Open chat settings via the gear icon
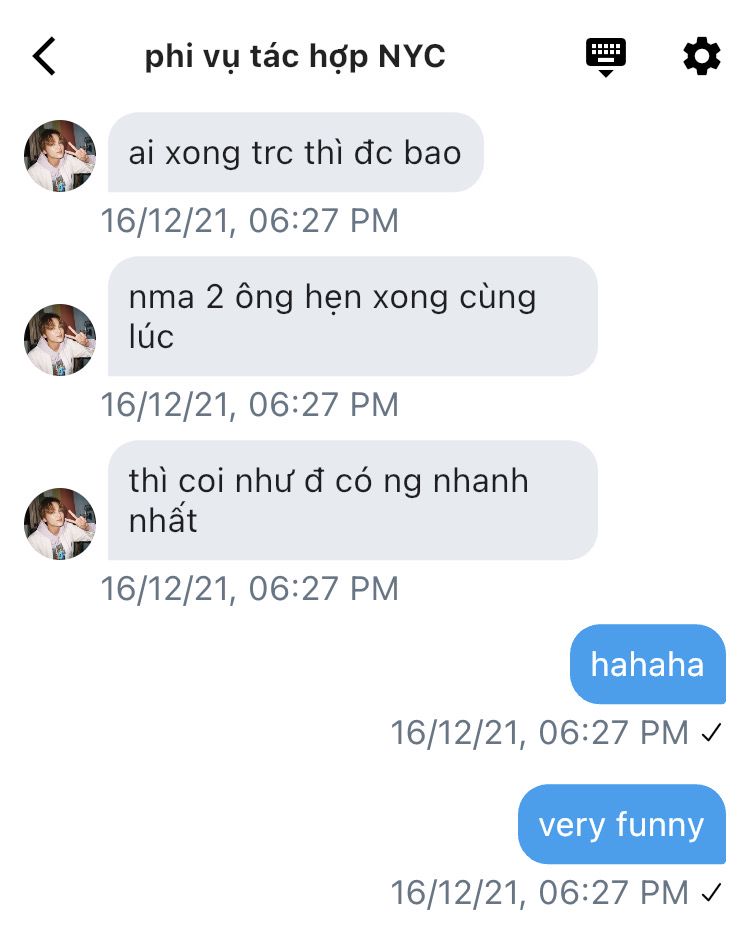 pyautogui.click(x=701, y=56)
